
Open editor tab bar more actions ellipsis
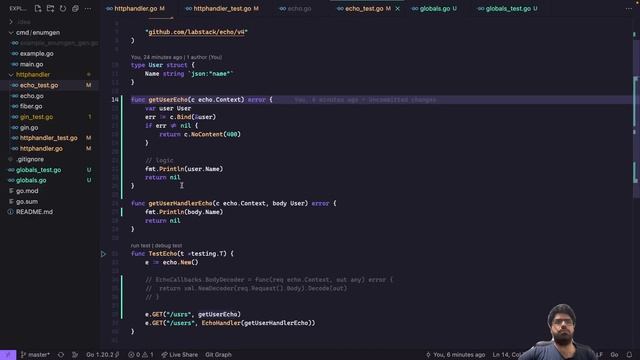click(x=629, y=8)
